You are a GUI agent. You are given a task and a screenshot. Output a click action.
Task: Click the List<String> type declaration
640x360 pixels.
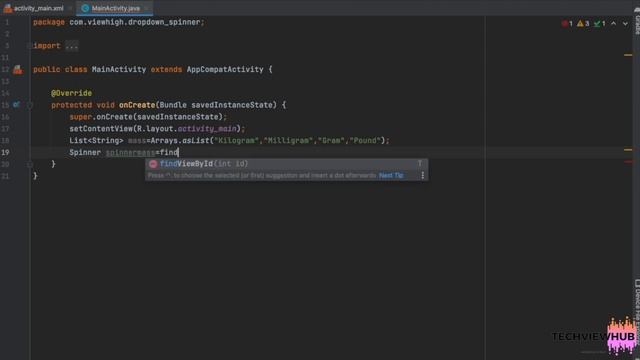96,140
